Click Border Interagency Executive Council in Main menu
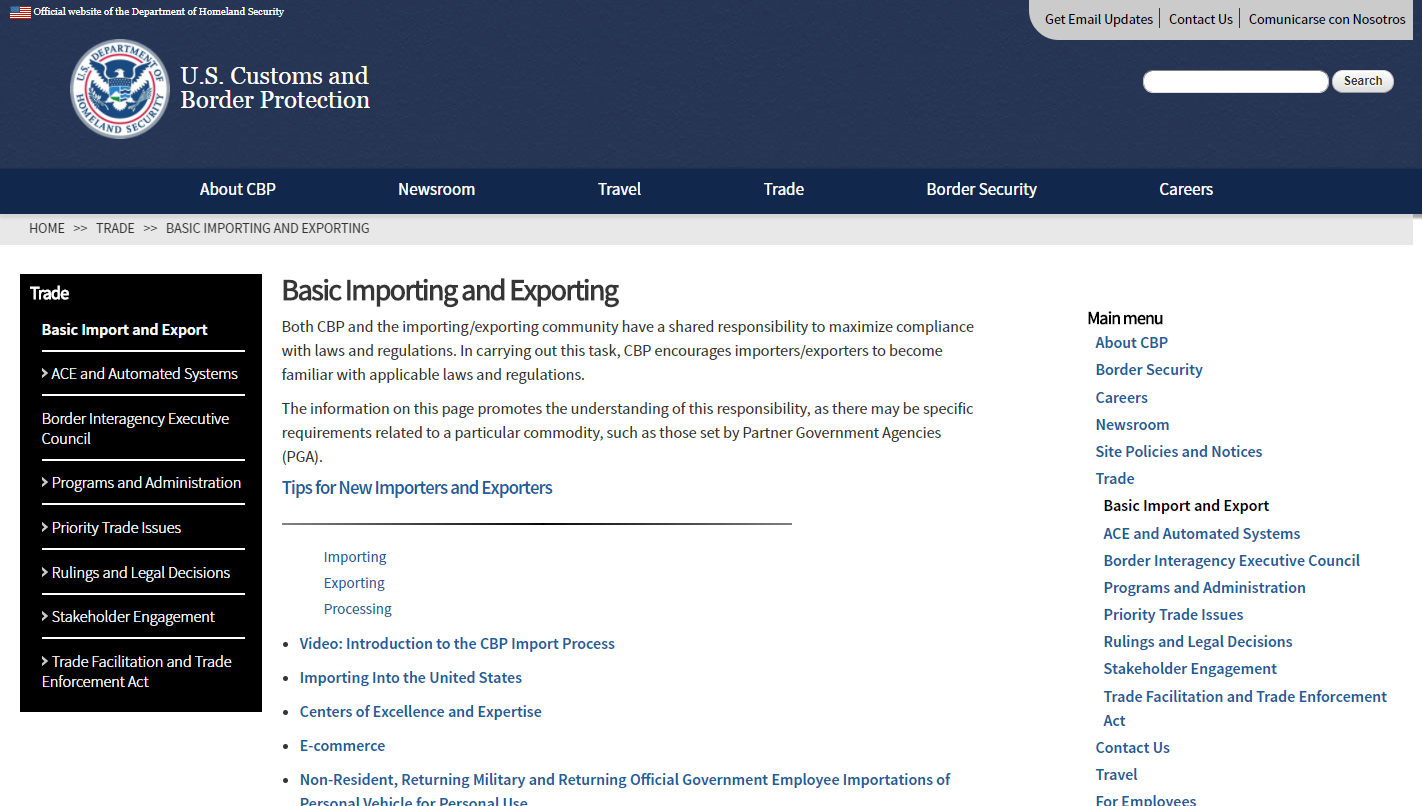The image size is (1422, 806). pos(1232,560)
